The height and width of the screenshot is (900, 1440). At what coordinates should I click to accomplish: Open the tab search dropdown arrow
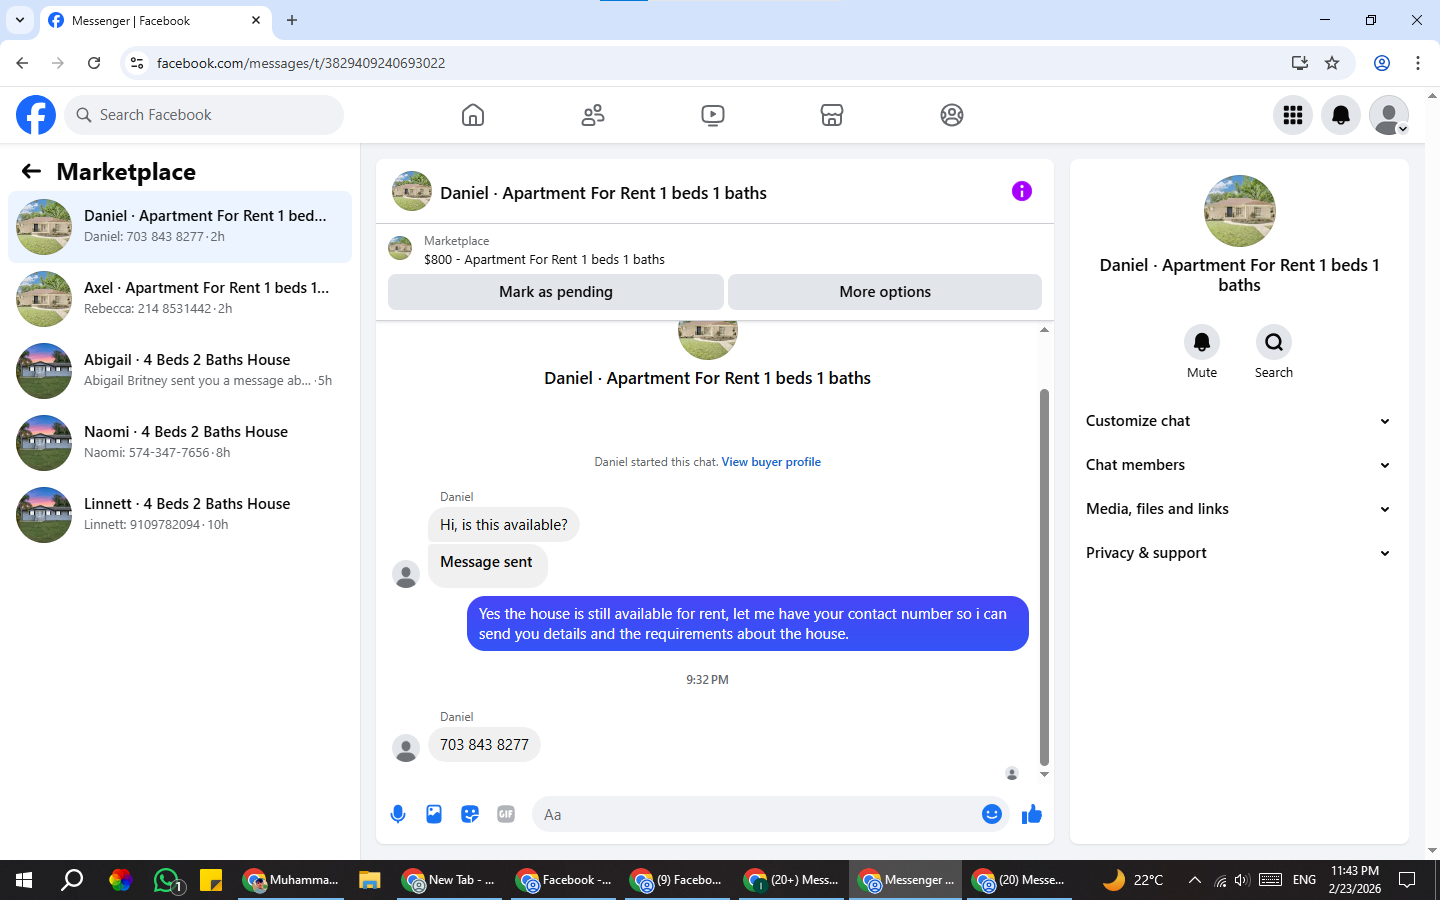click(19, 20)
